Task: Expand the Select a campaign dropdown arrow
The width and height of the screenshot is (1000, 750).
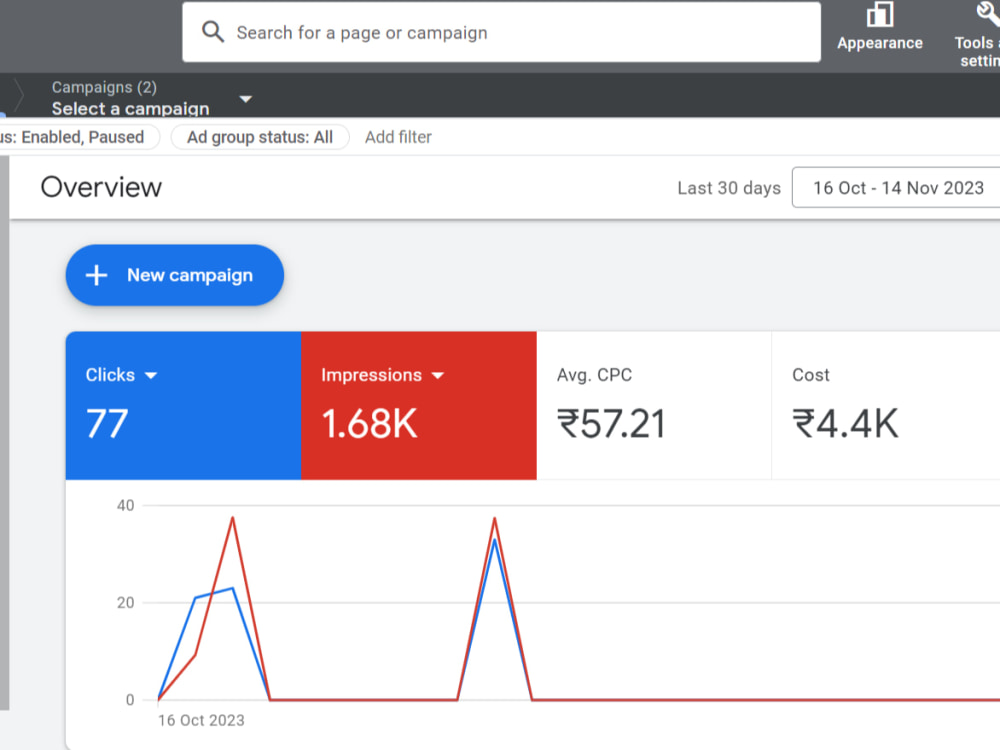Action: pyautogui.click(x=246, y=99)
